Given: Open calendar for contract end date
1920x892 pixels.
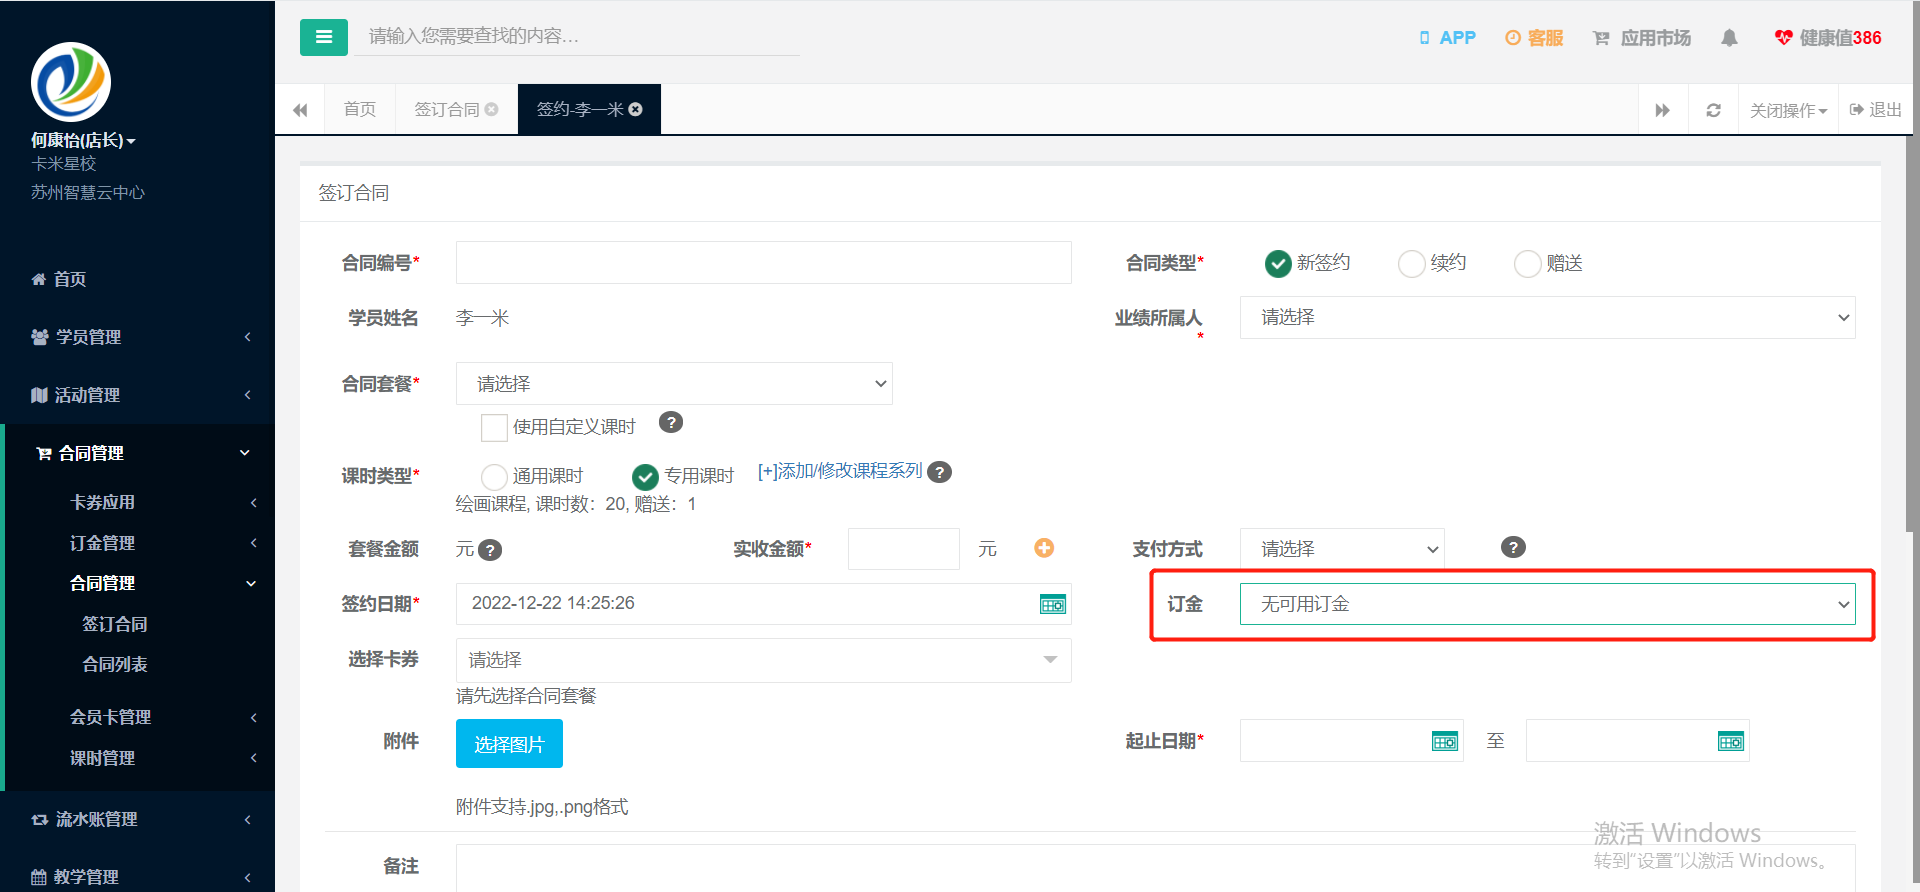Looking at the screenshot, I should [x=1731, y=741].
